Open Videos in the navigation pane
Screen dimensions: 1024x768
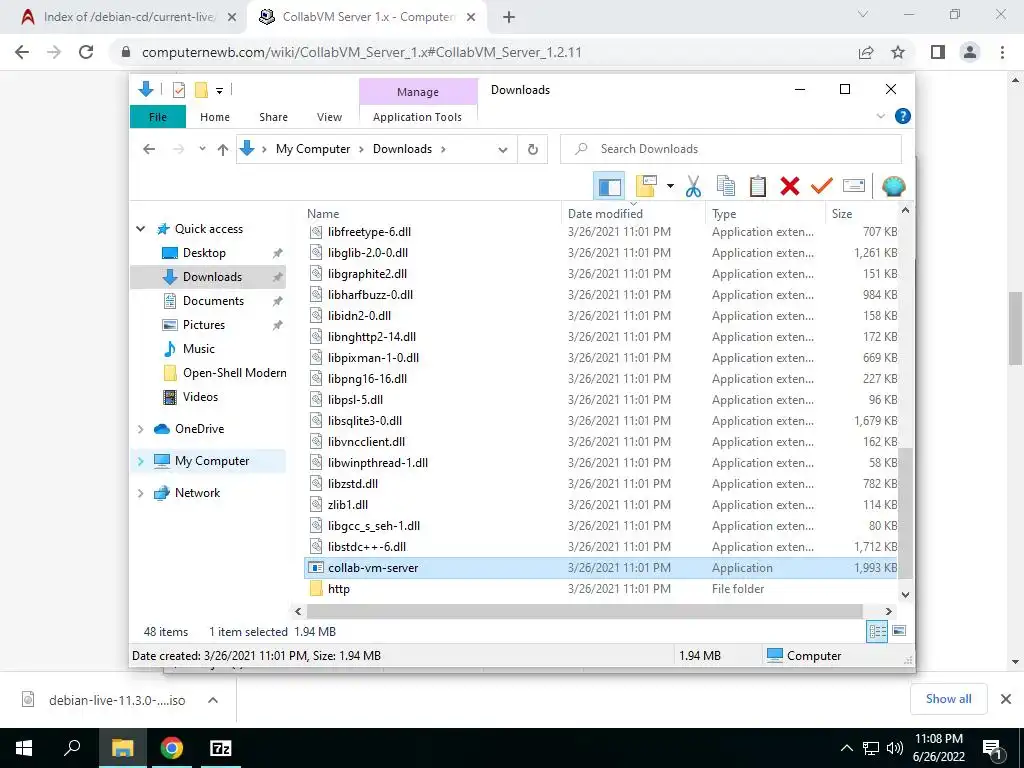200,397
